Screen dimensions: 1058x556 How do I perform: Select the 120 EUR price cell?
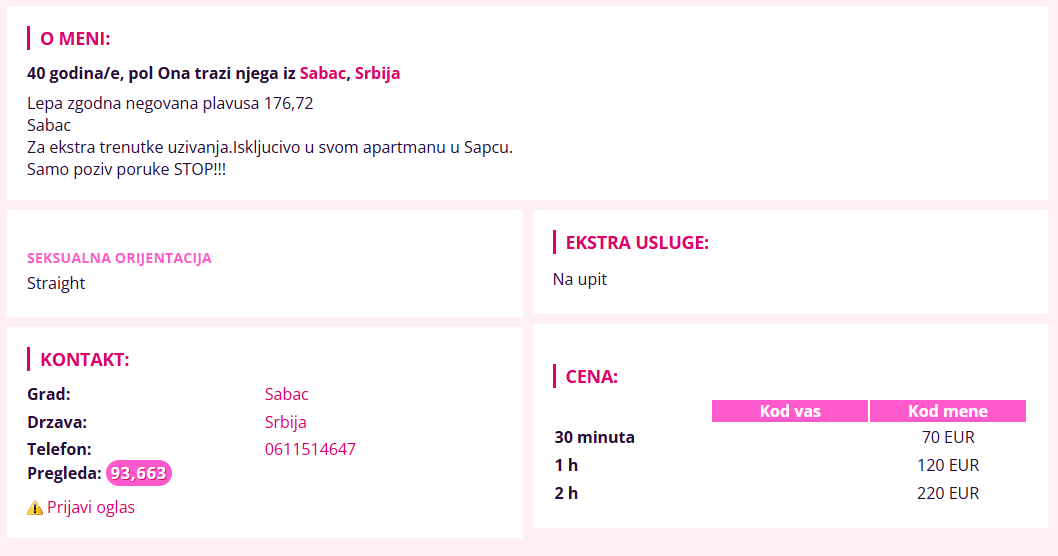948,465
